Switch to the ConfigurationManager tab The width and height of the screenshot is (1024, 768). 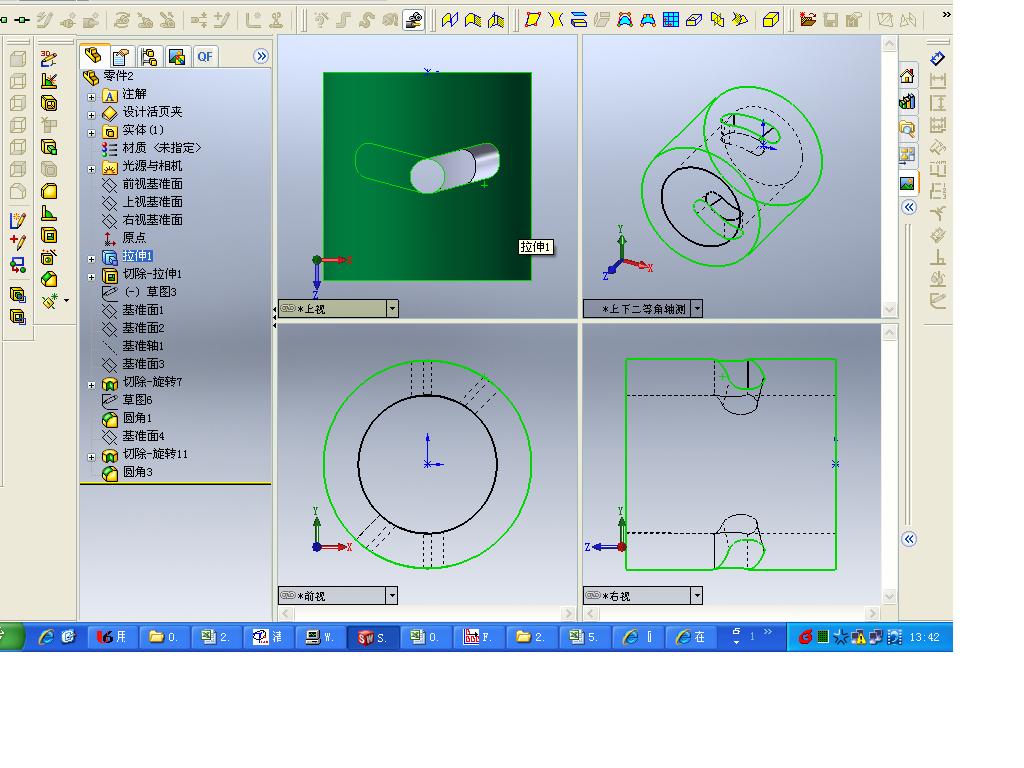pos(149,57)
